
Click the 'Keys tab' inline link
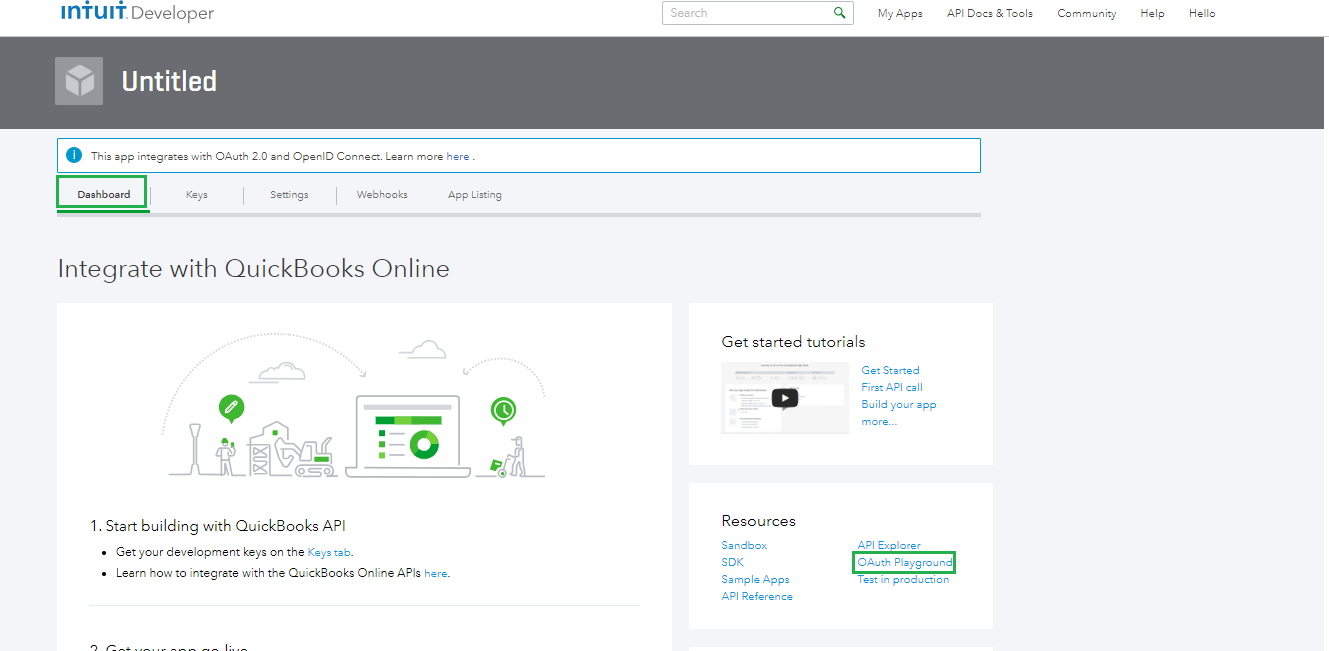click(x=329, y=552)
